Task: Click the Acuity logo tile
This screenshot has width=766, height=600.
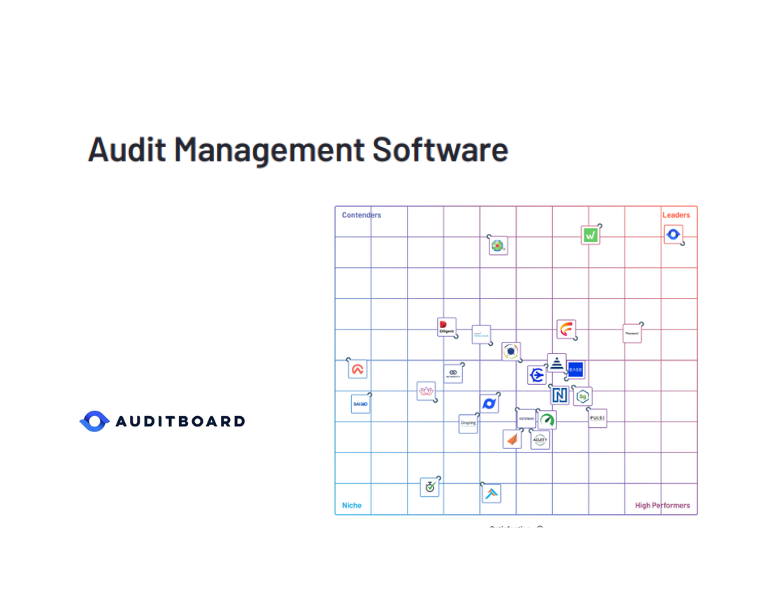Action: (x=539, y=439)
